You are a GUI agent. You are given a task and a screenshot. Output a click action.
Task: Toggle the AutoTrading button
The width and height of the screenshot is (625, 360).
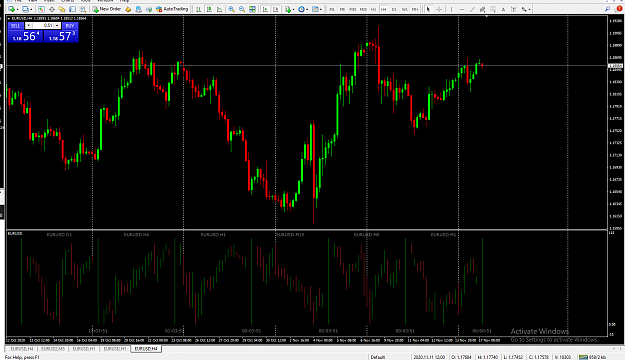point(172,9)
